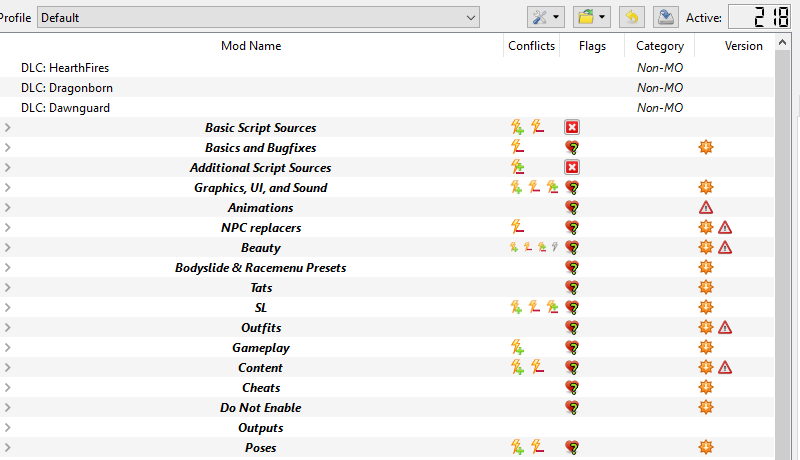800x460 pixels.
Task: Click the yellow undo/restore backup icon
Action: click(x=632, y=17)
